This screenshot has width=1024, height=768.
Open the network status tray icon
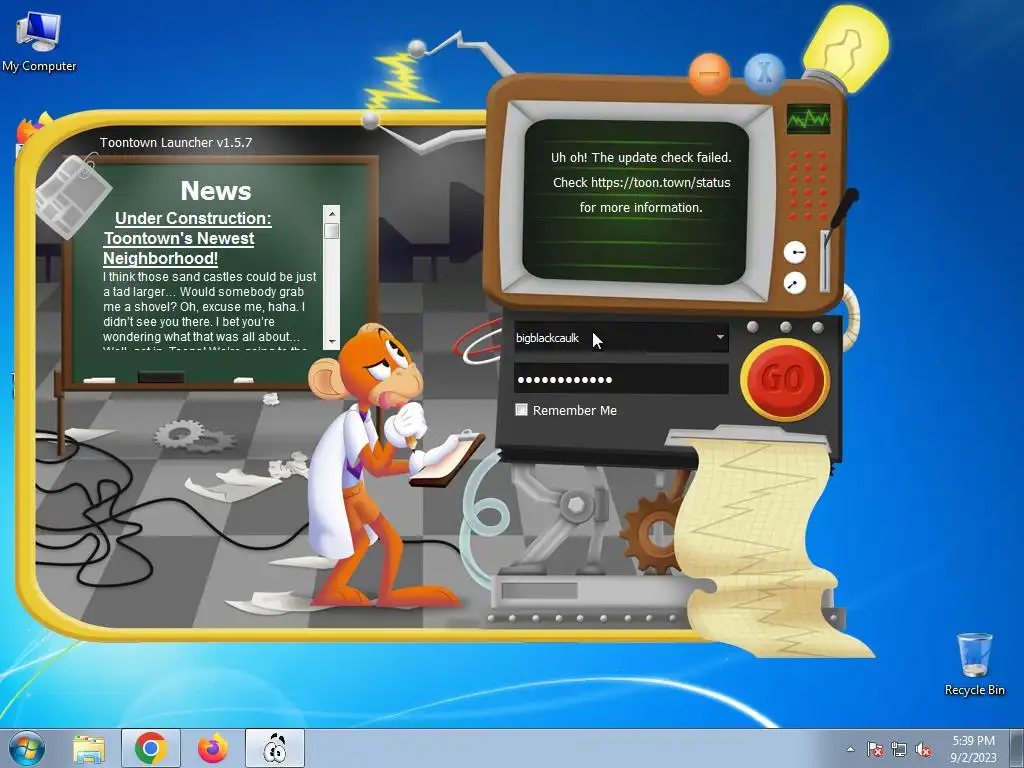[x=899, y=749]
